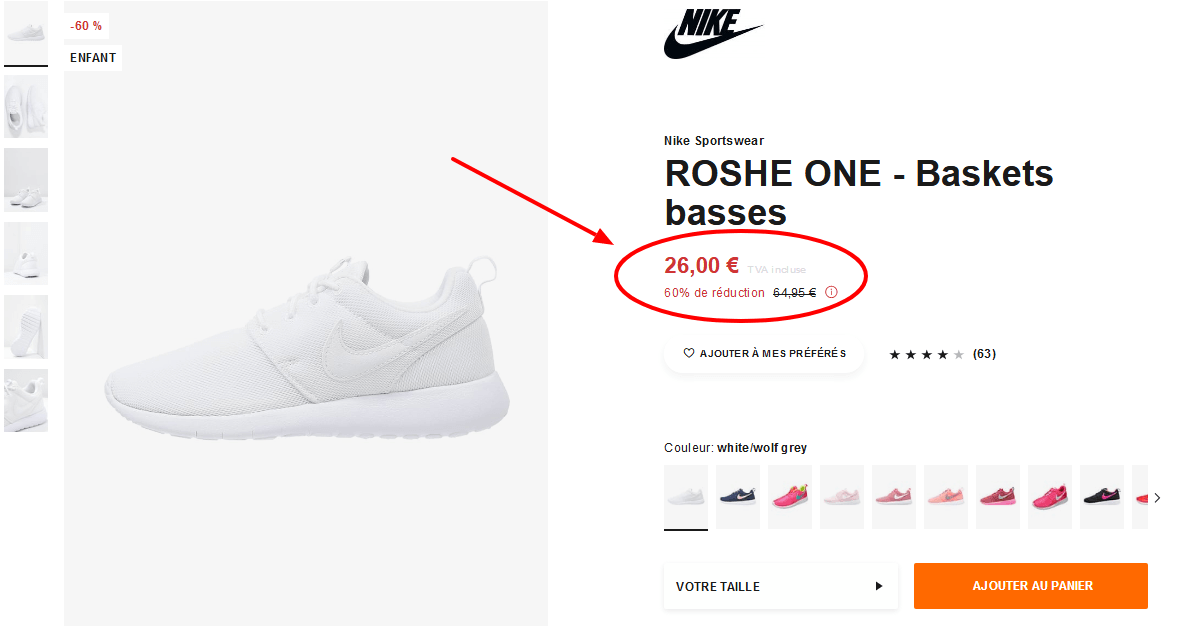Click the fifth greyed-out rating star

(958, 353)
